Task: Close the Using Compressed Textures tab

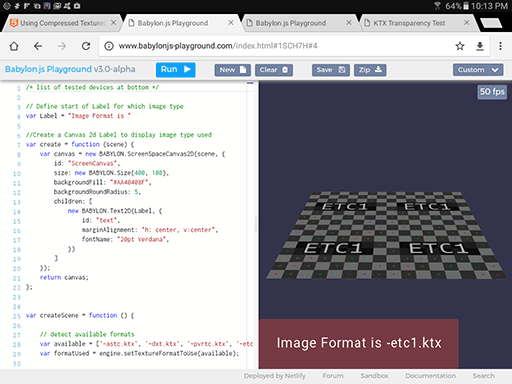Action: click(x=113, y=23)
